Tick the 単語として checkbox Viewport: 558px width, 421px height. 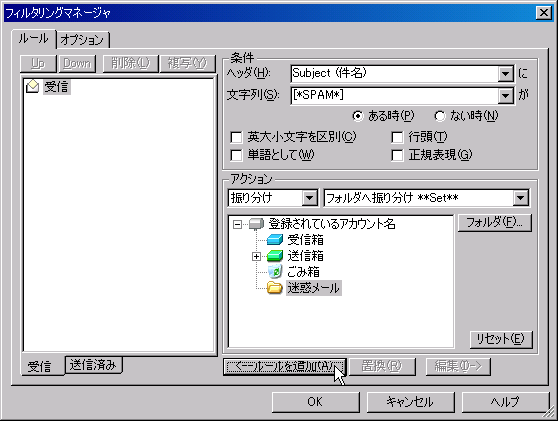pos(236,155)
